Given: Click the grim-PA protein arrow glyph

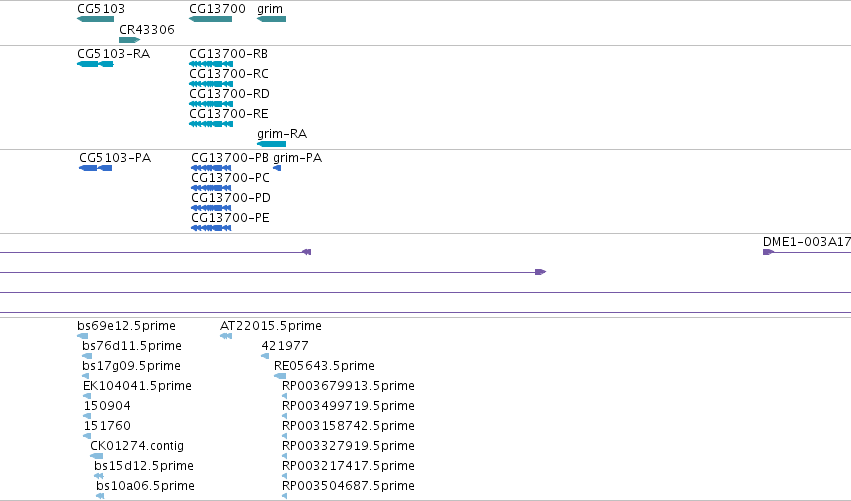Looking at the screenshot, I should tap(277, 168).
